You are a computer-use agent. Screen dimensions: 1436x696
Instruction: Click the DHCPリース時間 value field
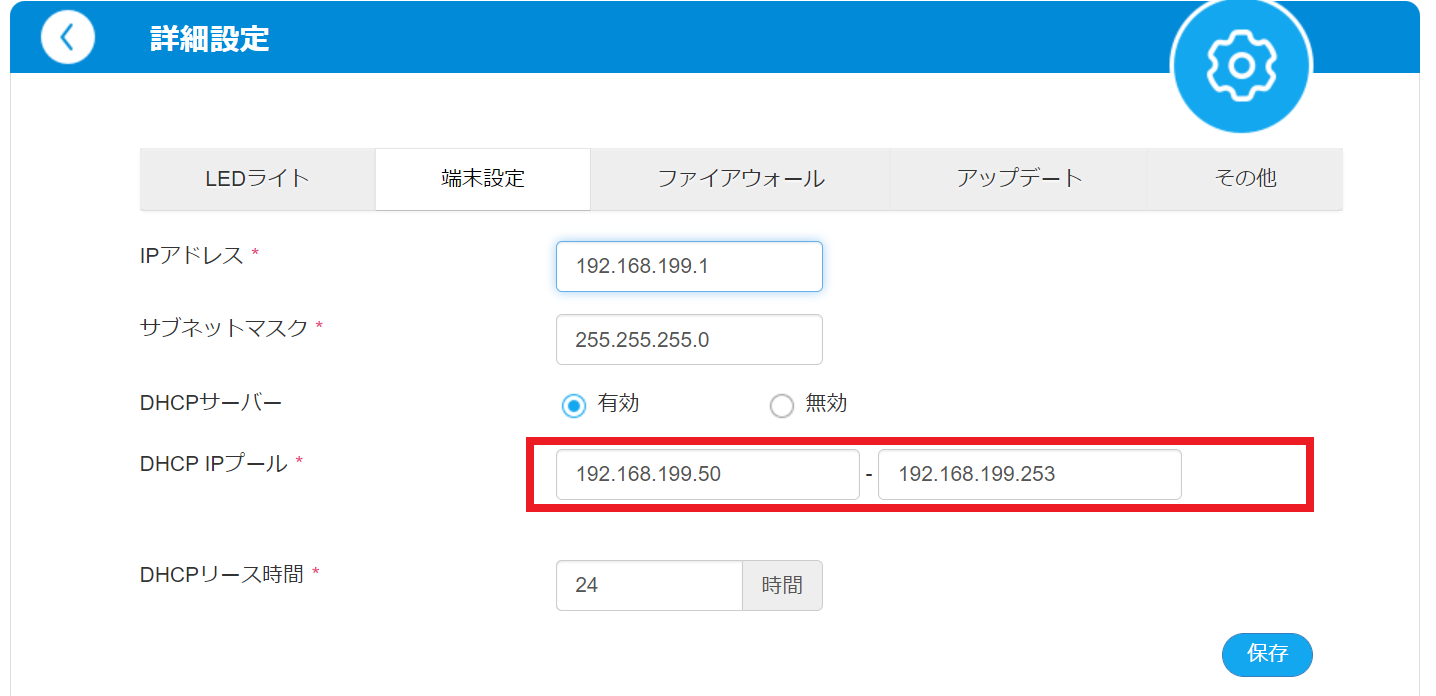(x=649, y=585)
